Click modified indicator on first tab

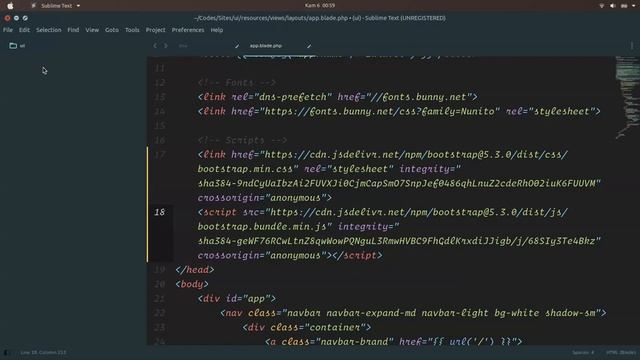237,46
